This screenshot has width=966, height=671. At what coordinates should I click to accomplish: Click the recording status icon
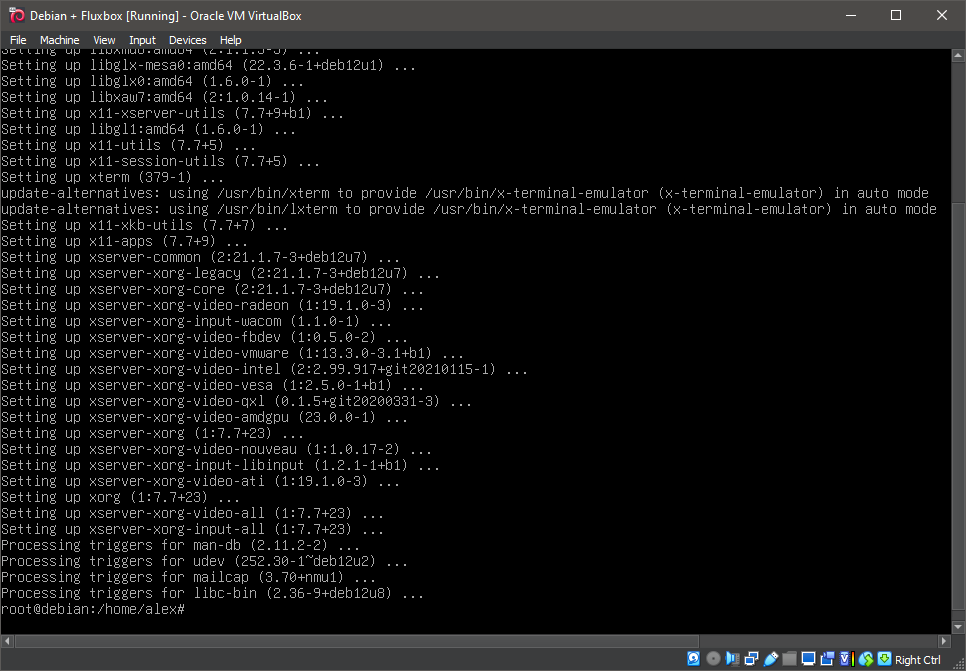pos(827,658)
